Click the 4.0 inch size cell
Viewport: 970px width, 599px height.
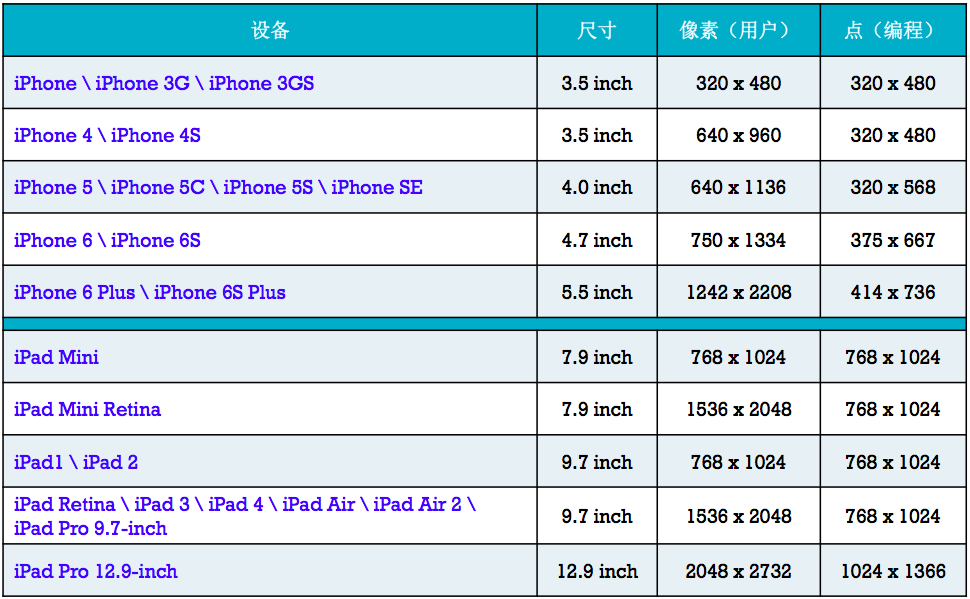[x=597, y=187]
